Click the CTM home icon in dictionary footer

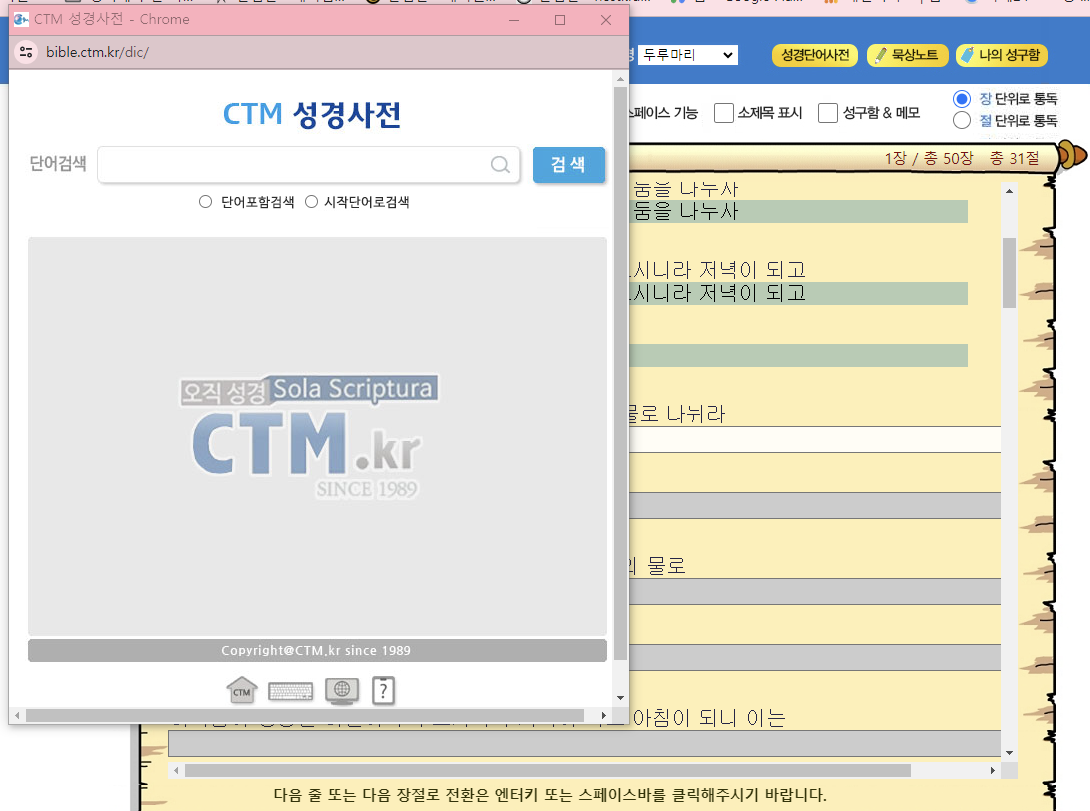(x=242, y=690)
